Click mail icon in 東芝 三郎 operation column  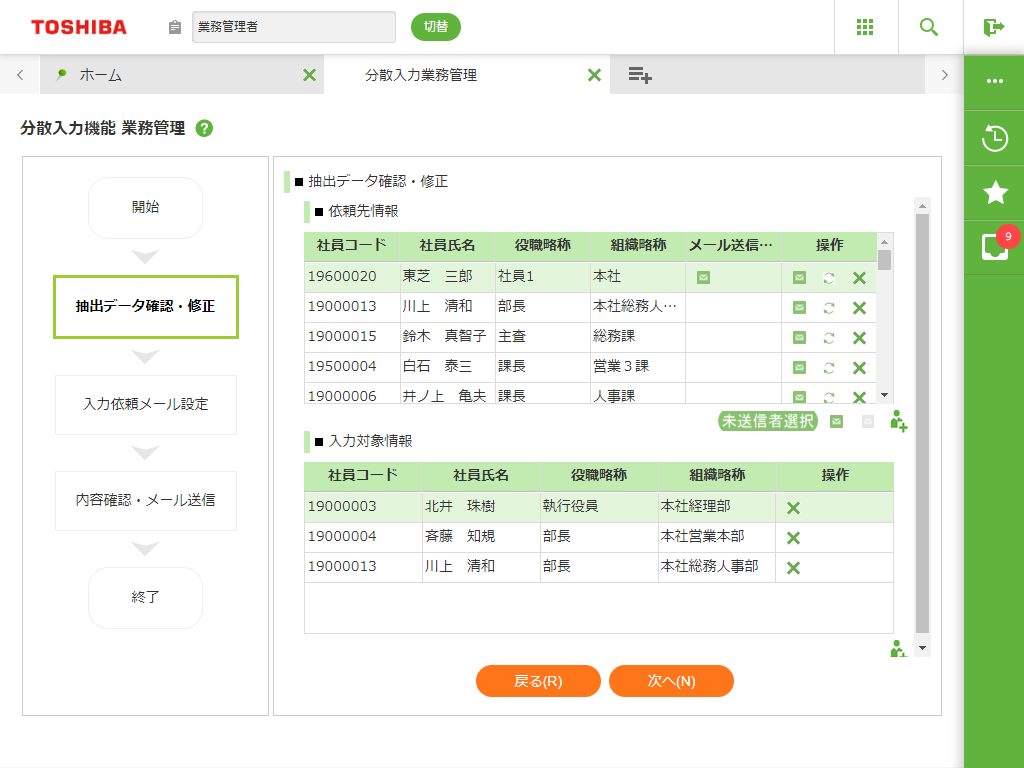pyautogui.click(x=799, y=277)
